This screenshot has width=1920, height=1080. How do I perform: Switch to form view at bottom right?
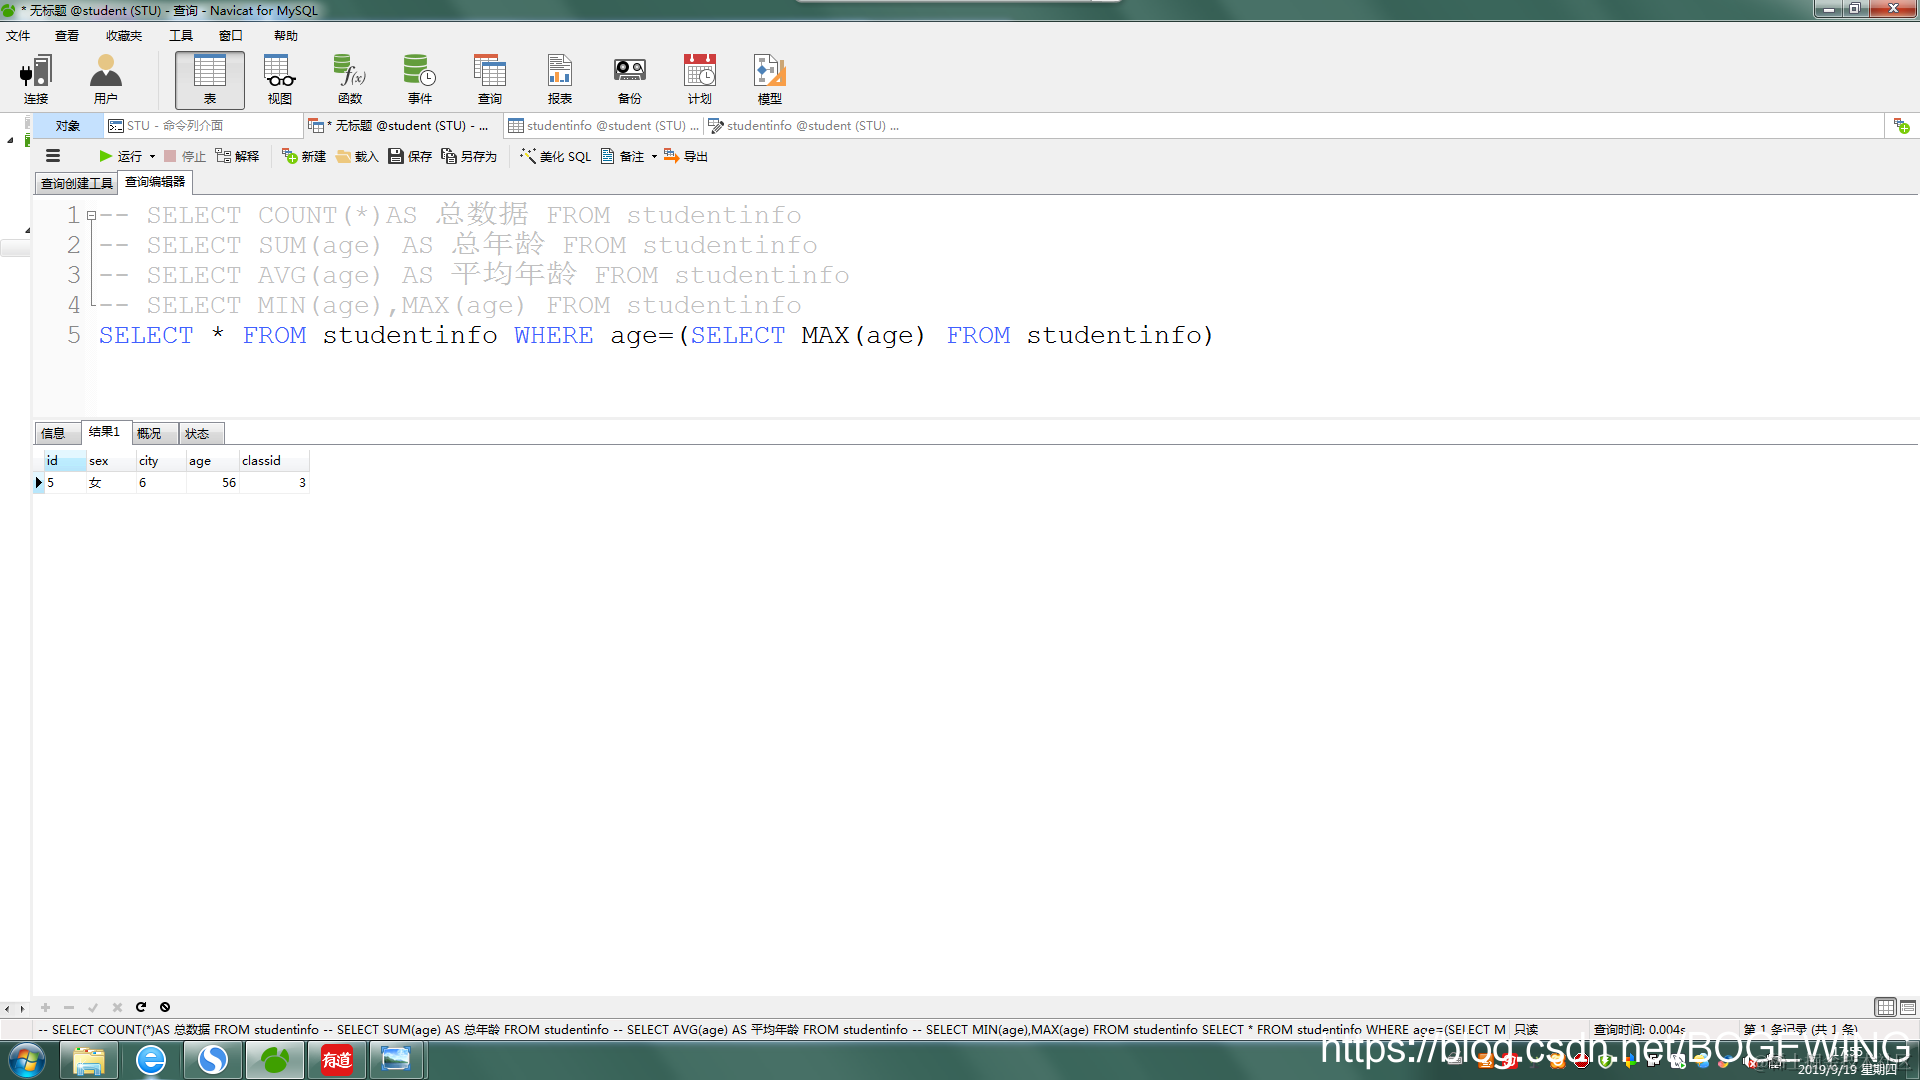pos(1908,1007)
